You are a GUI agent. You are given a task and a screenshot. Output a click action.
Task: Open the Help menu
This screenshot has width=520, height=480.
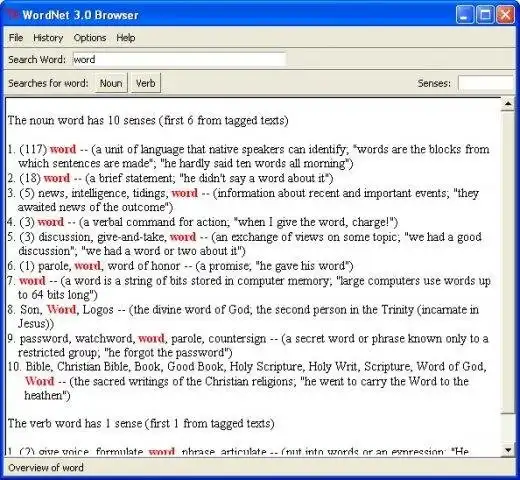point(126,38)
